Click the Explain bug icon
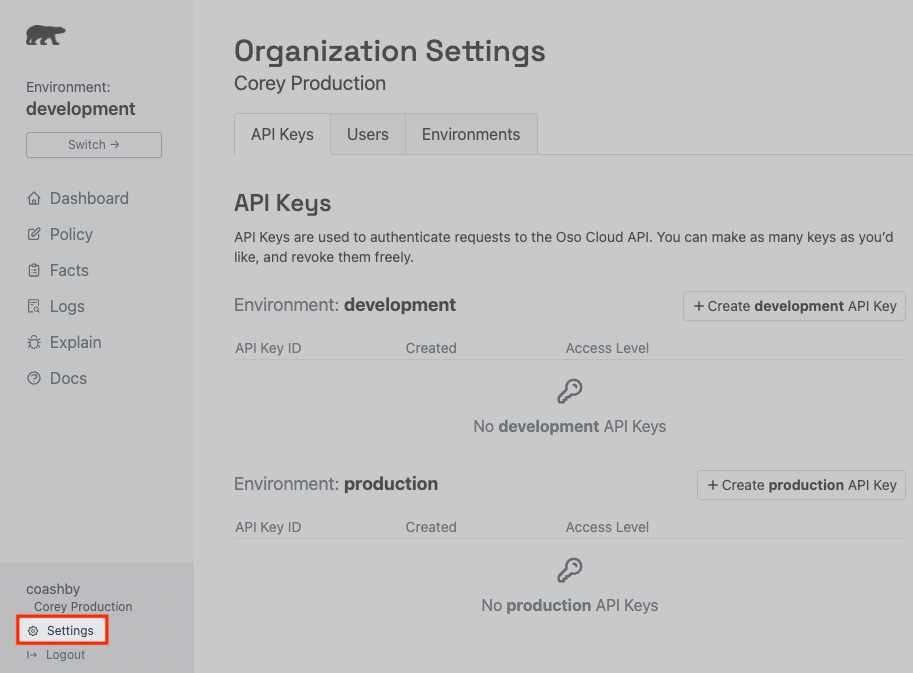The width and height of the screenshot is (913, 673). (34, 342)
